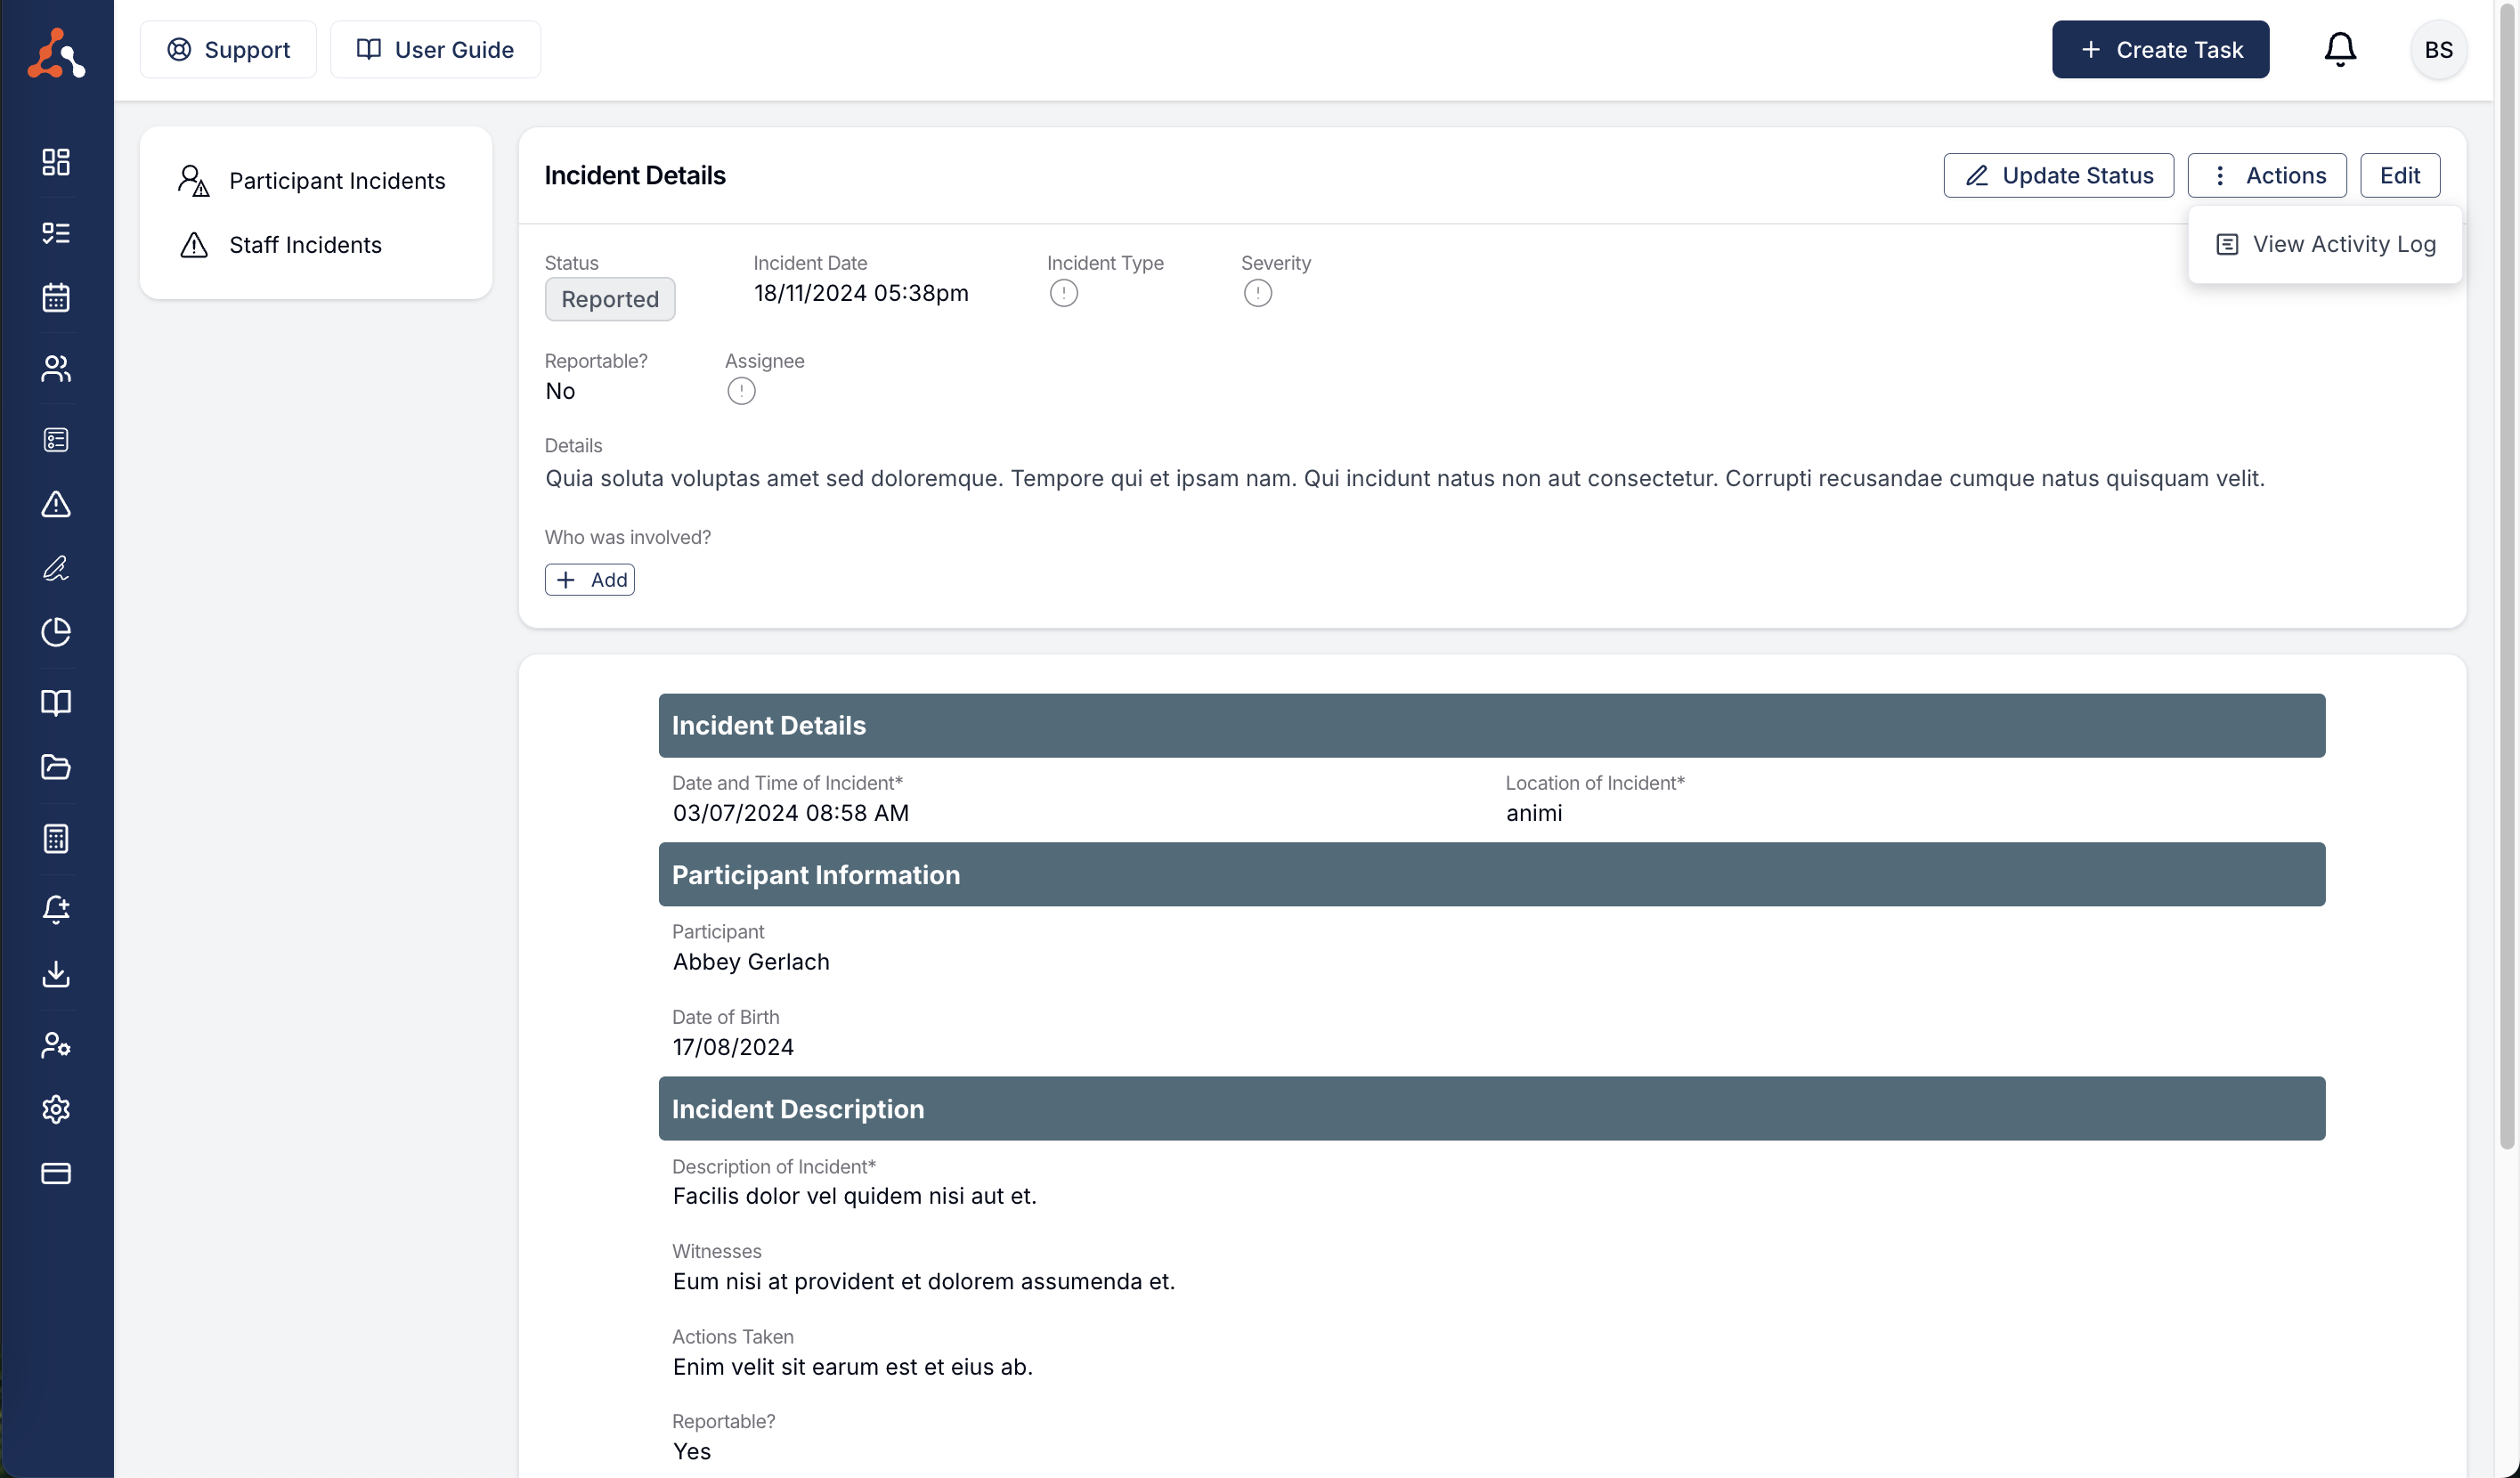Open the settings gear icon in sidebar
The height and width of the screenshot is (1478, 2520).
[56, 1109]
